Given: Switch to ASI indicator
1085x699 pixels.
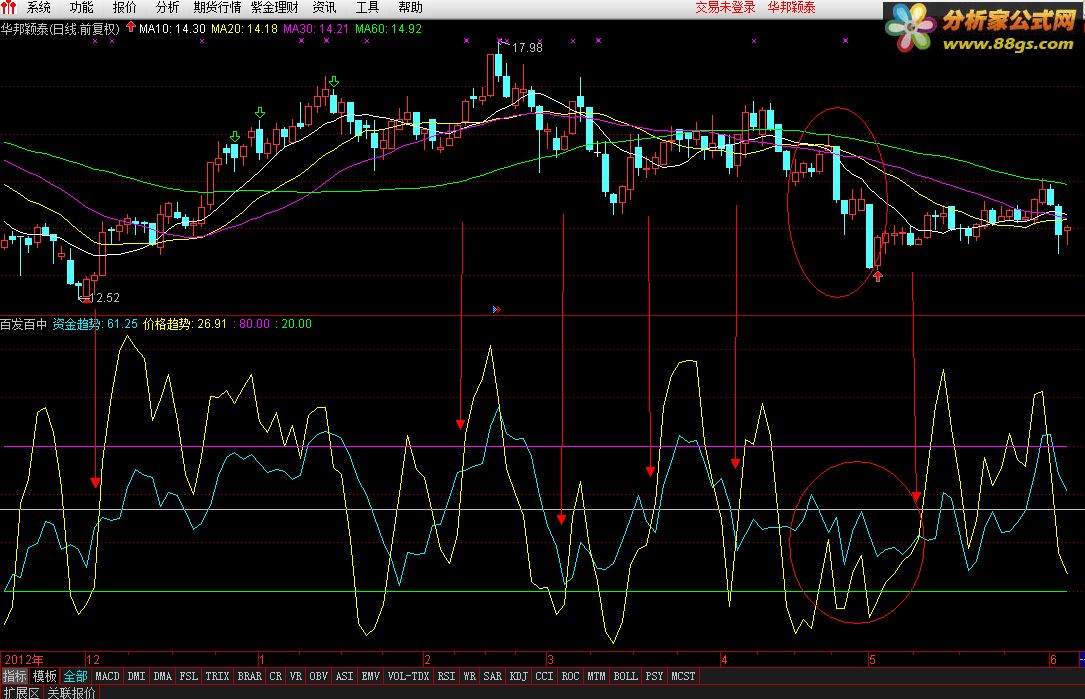Looking at the screenshot, I should click(345, 676).
